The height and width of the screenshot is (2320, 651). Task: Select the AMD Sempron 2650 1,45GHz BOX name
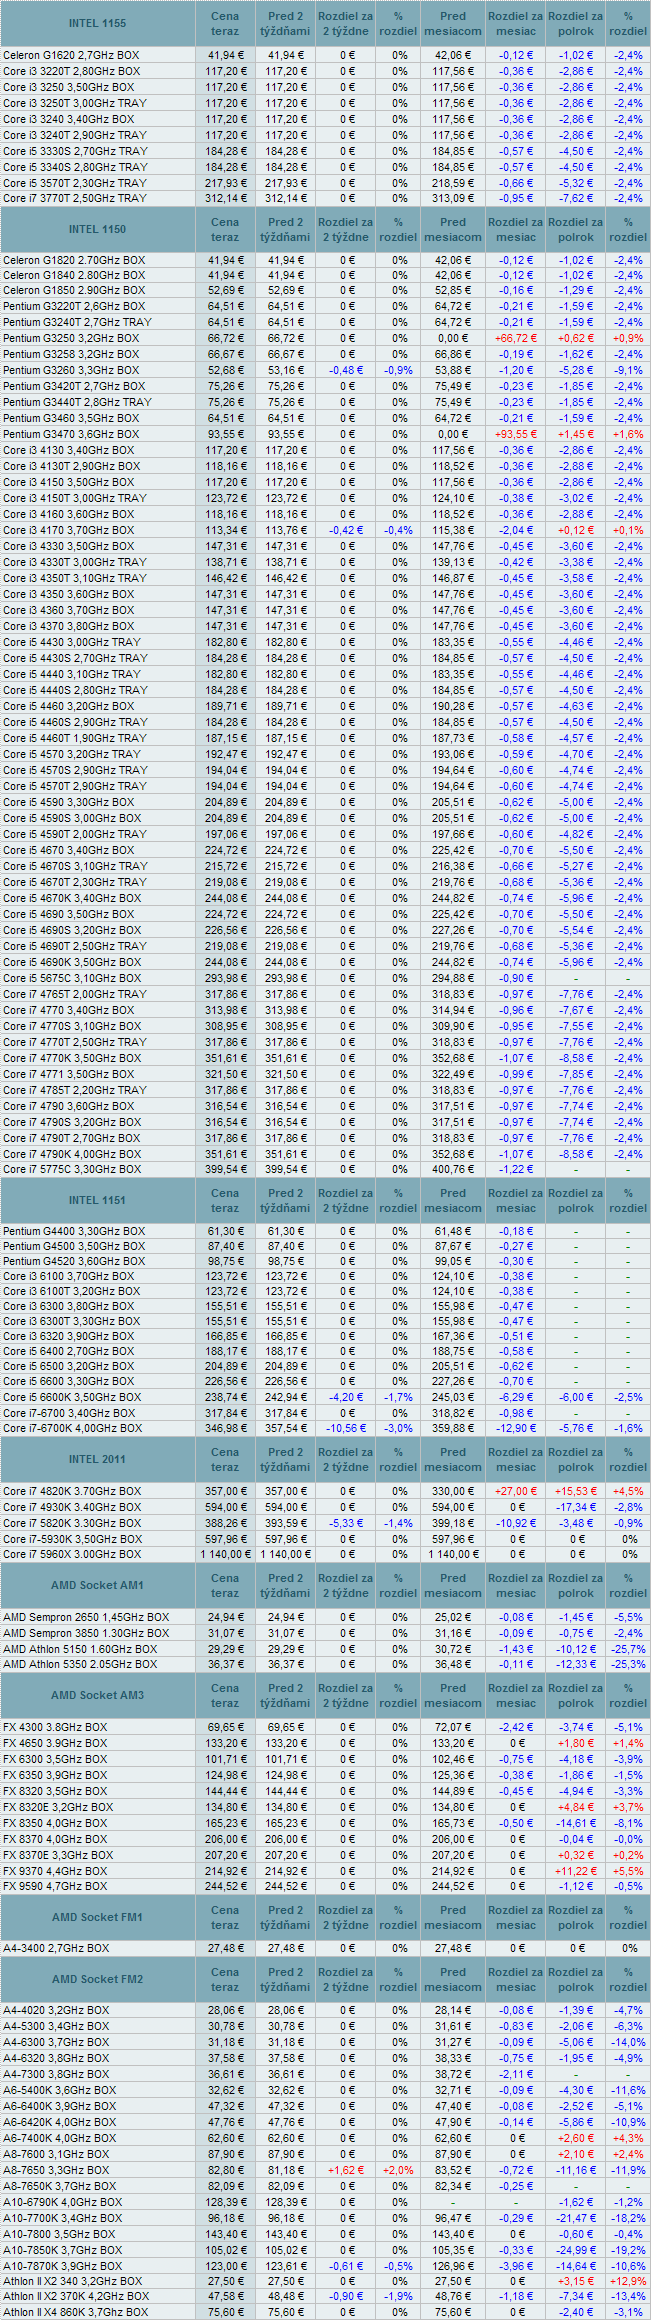coord(86,1617)
